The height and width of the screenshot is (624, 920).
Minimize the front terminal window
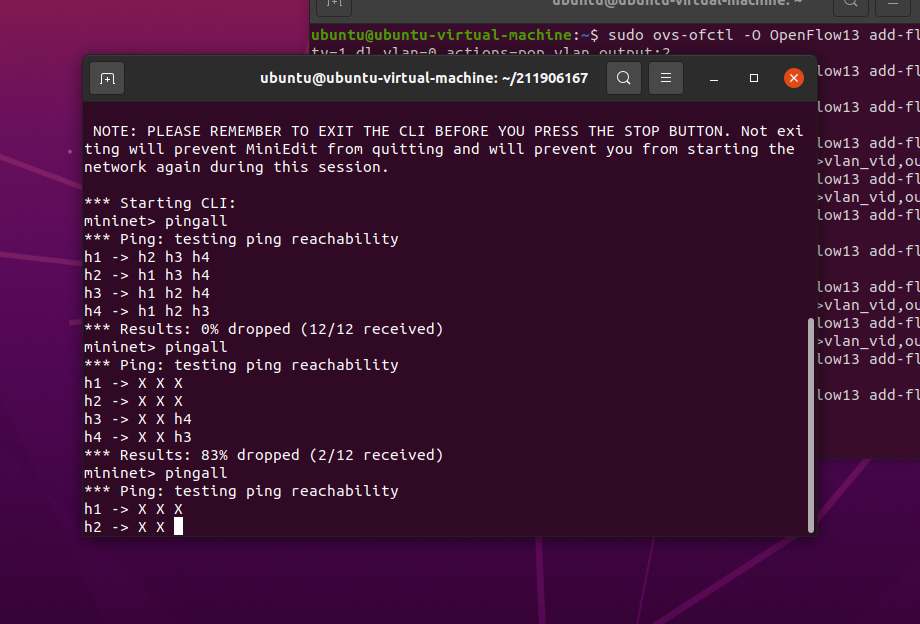coord(714,78)
